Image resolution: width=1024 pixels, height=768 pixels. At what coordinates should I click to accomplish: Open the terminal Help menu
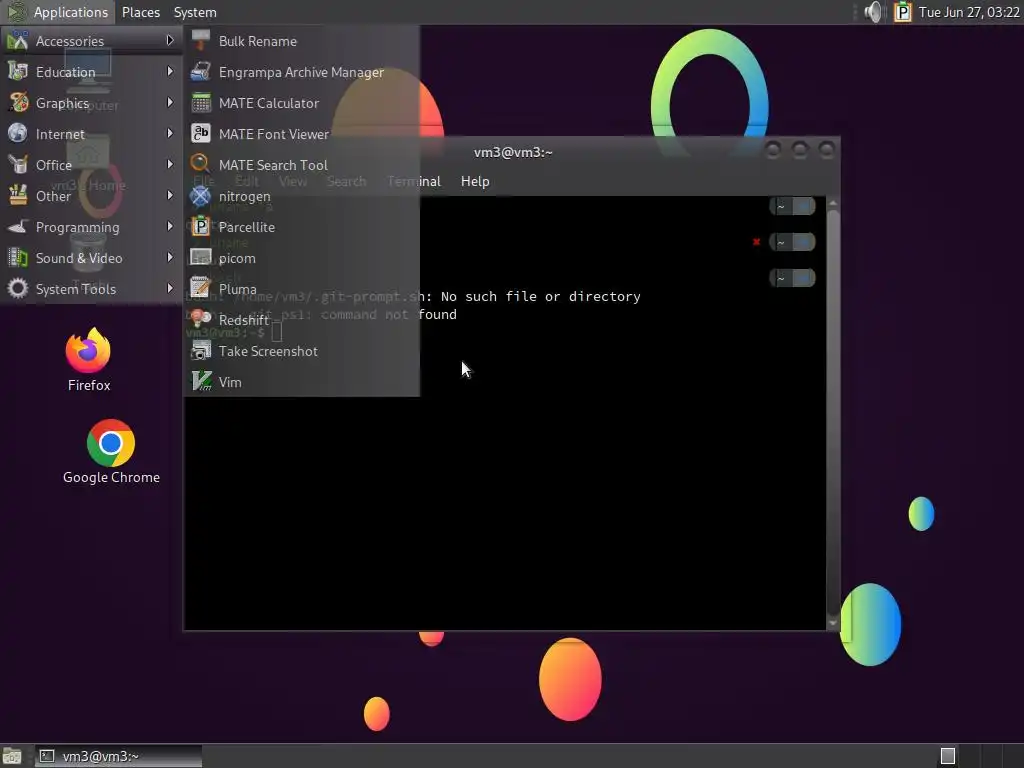[475, 181]
